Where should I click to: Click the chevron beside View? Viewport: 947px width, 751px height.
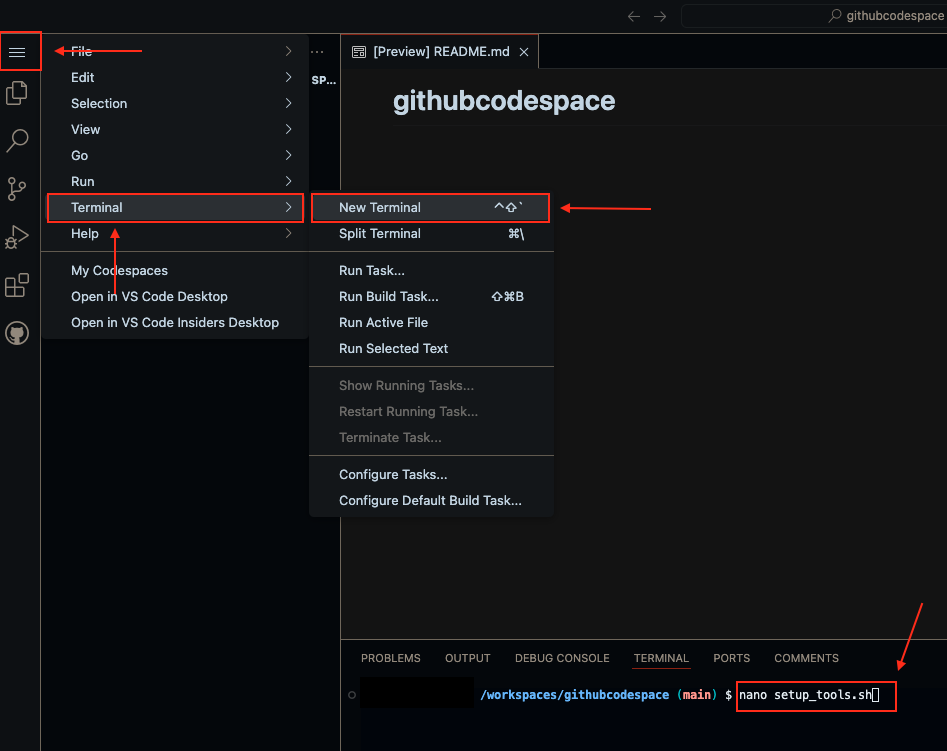[x=289, y=129]
